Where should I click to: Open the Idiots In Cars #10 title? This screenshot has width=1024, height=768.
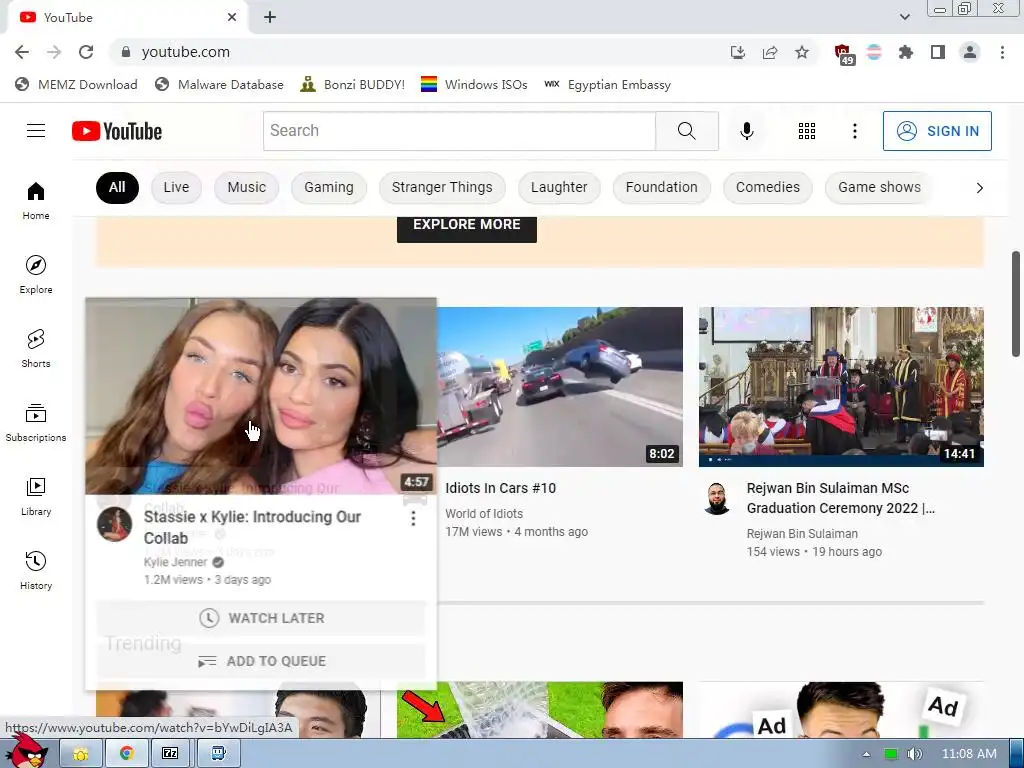coord(500,488)
